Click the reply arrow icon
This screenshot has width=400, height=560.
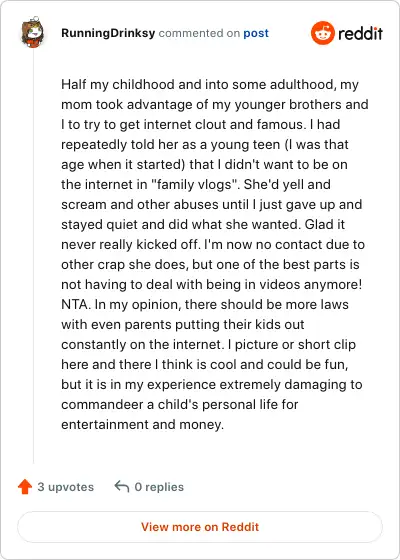(x=122, y=486)
